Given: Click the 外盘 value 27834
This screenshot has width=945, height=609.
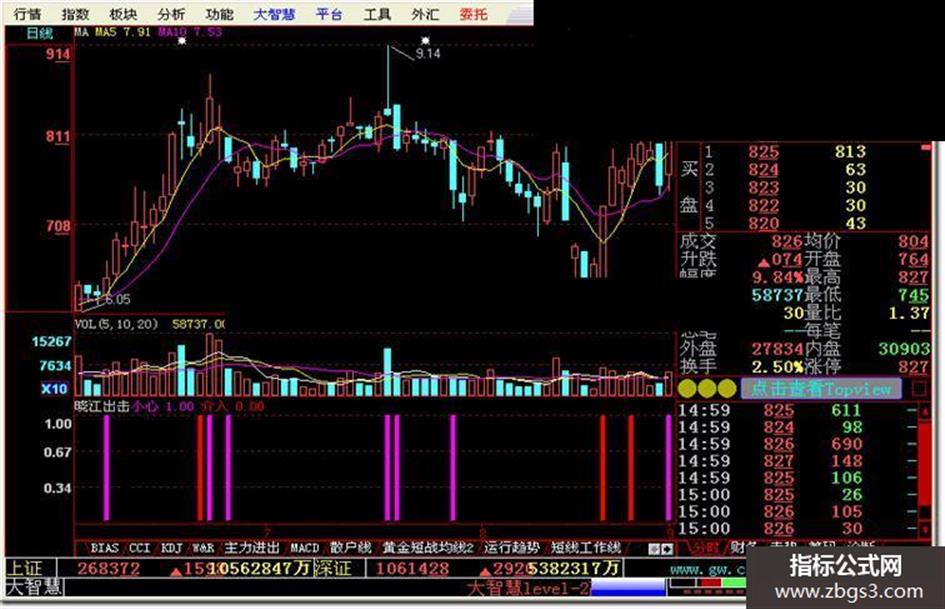Looking at the screenshot, I should 777,349.
